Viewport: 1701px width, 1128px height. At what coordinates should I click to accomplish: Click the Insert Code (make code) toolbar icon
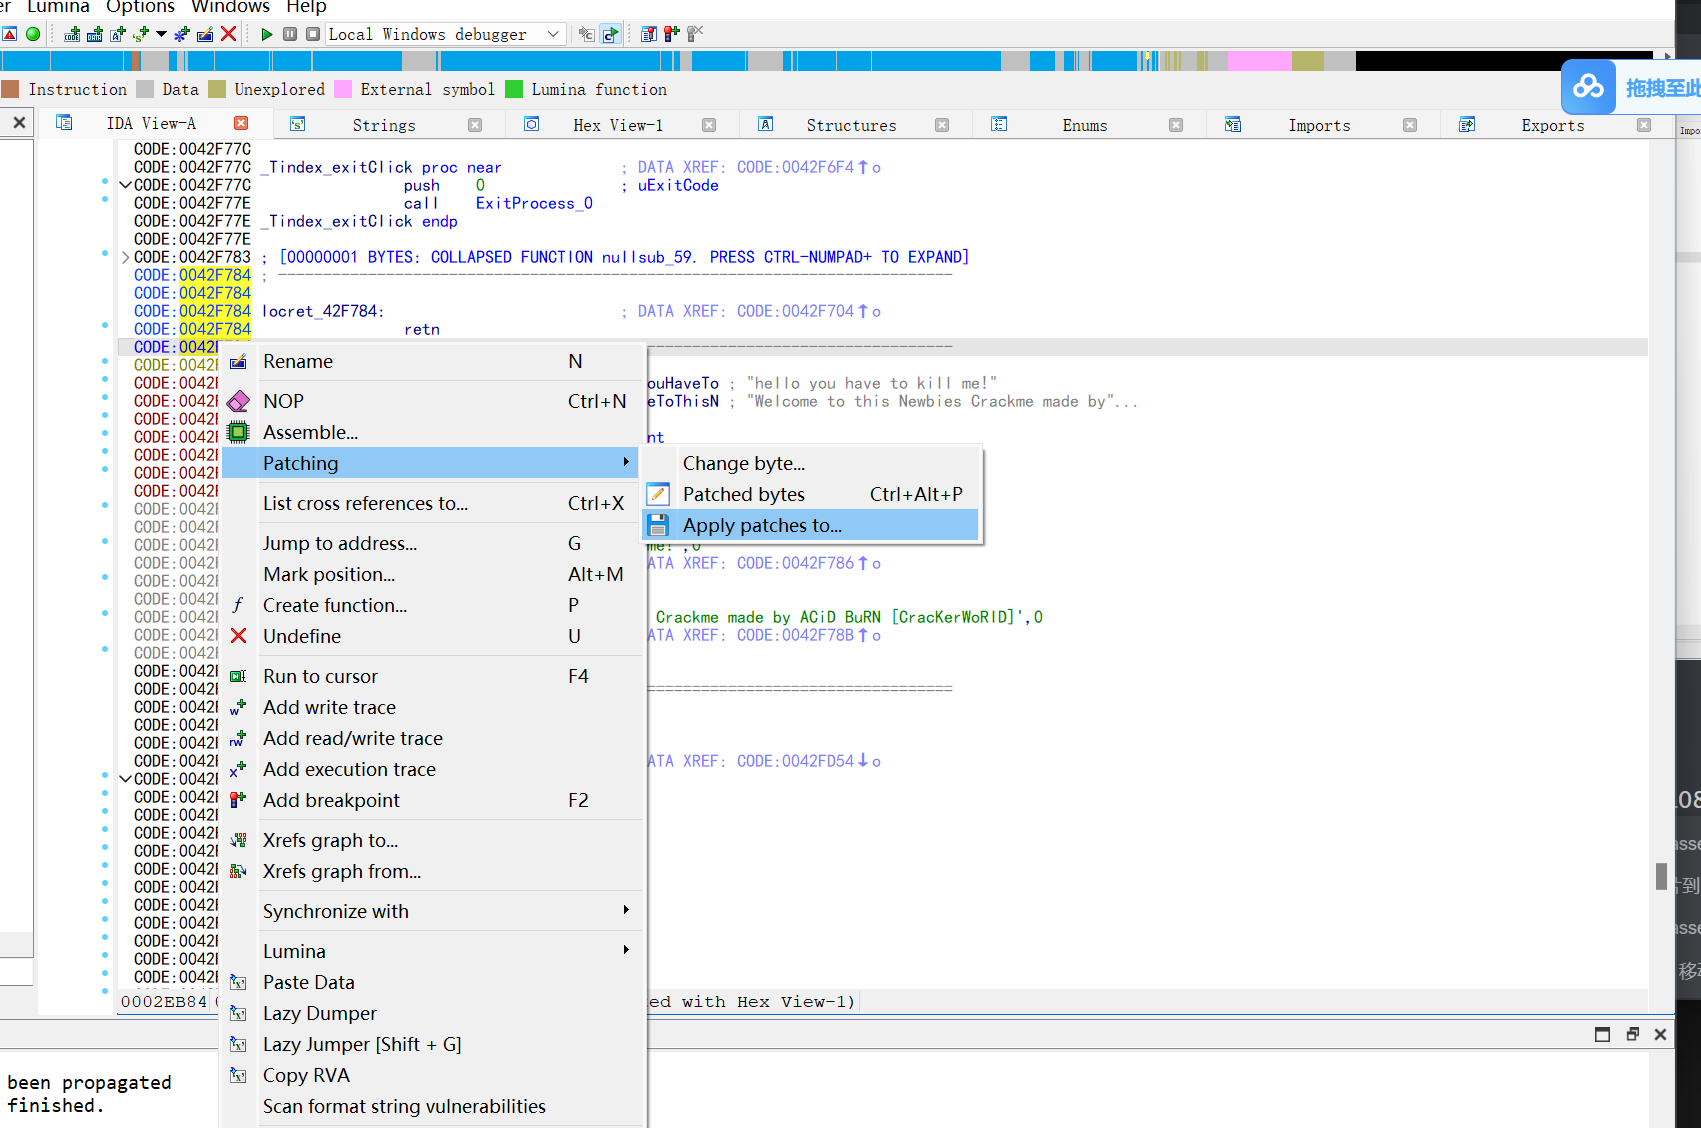(72, 34)
